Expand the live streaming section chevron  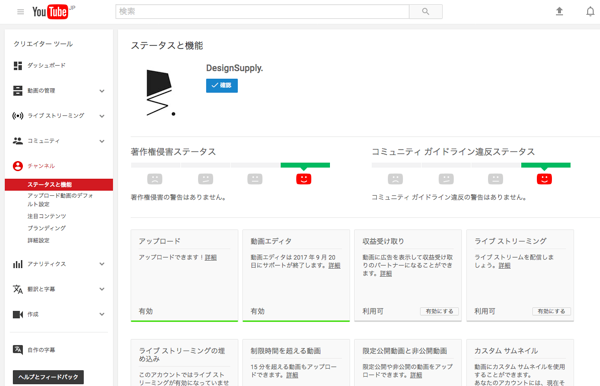[102, 116]
